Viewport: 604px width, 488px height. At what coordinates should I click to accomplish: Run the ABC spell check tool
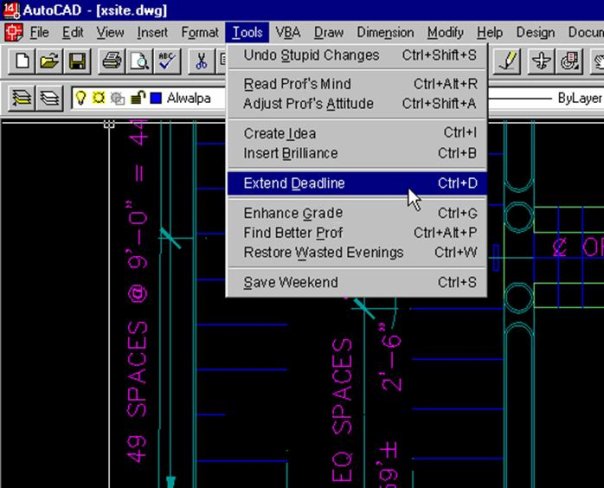click(x=166, y=62)
